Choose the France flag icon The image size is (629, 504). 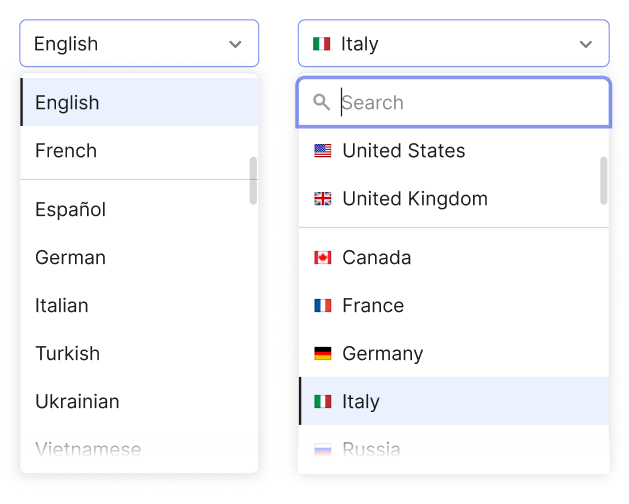click(x=323, y=306)
